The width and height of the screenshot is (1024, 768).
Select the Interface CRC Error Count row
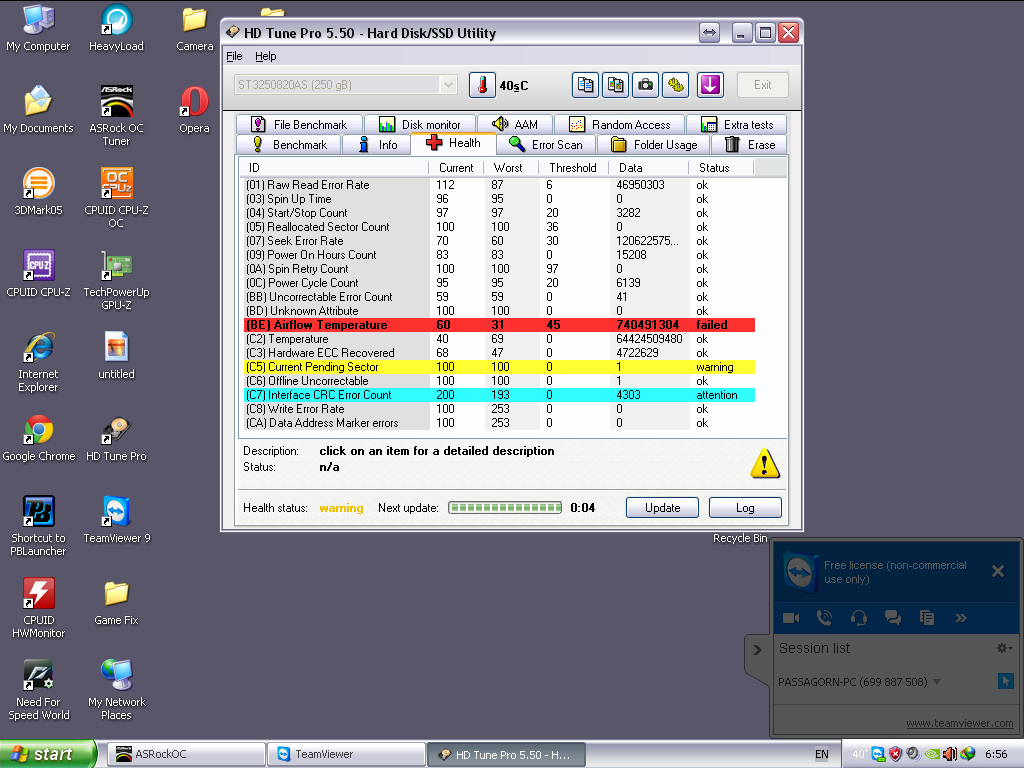click(x=500, y=395)
